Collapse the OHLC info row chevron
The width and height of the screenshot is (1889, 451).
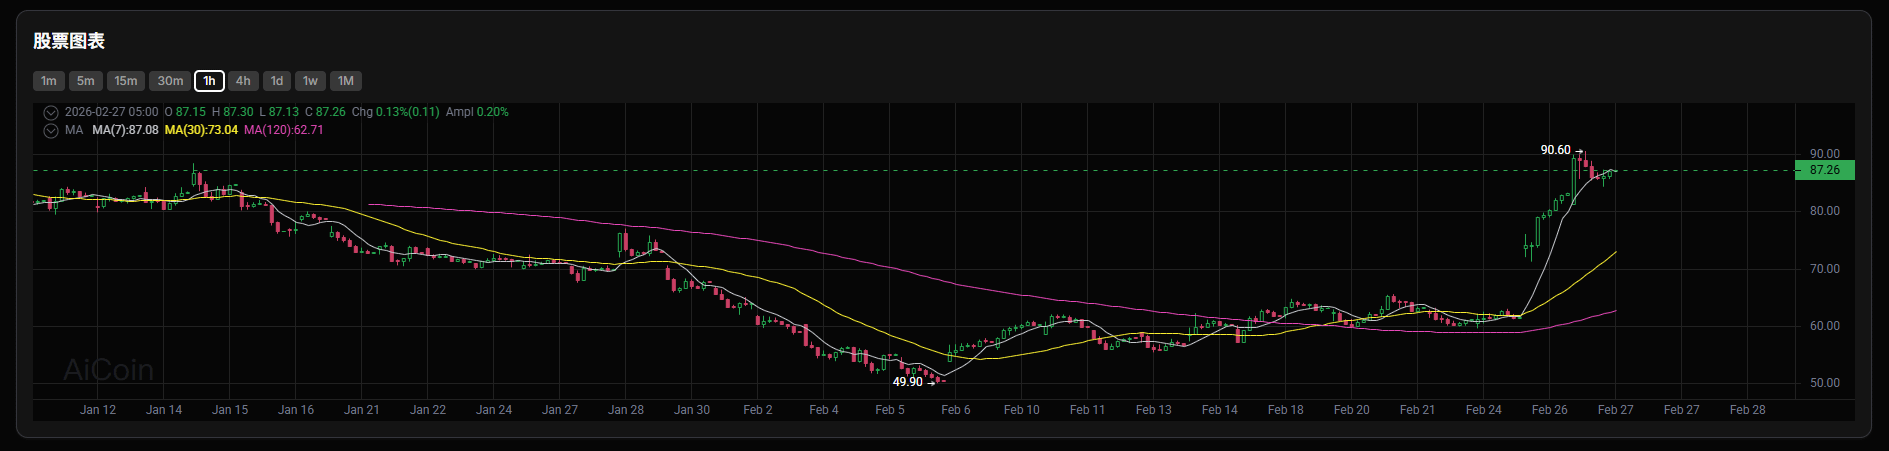coord(50,112)
